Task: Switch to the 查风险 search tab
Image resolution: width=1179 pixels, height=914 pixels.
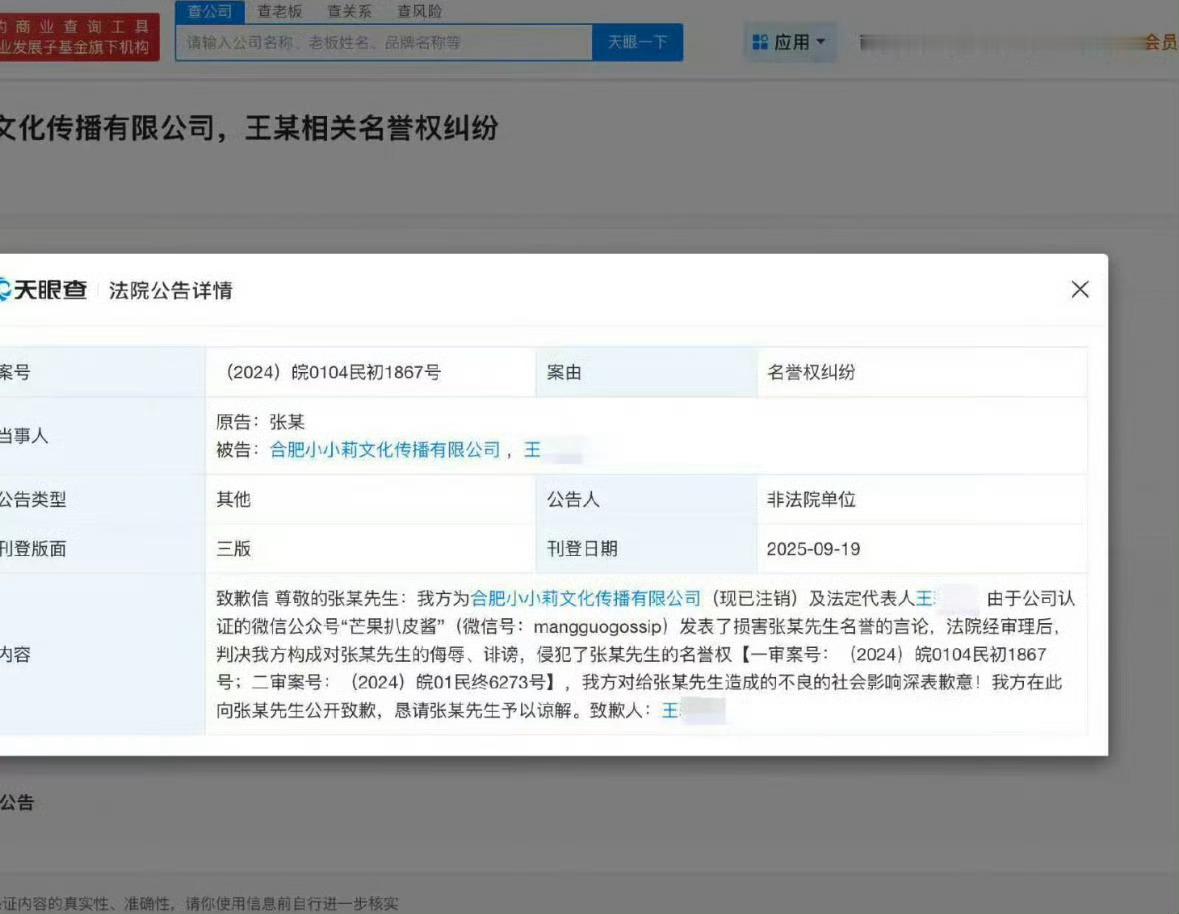Action: (x=420, y=11)
